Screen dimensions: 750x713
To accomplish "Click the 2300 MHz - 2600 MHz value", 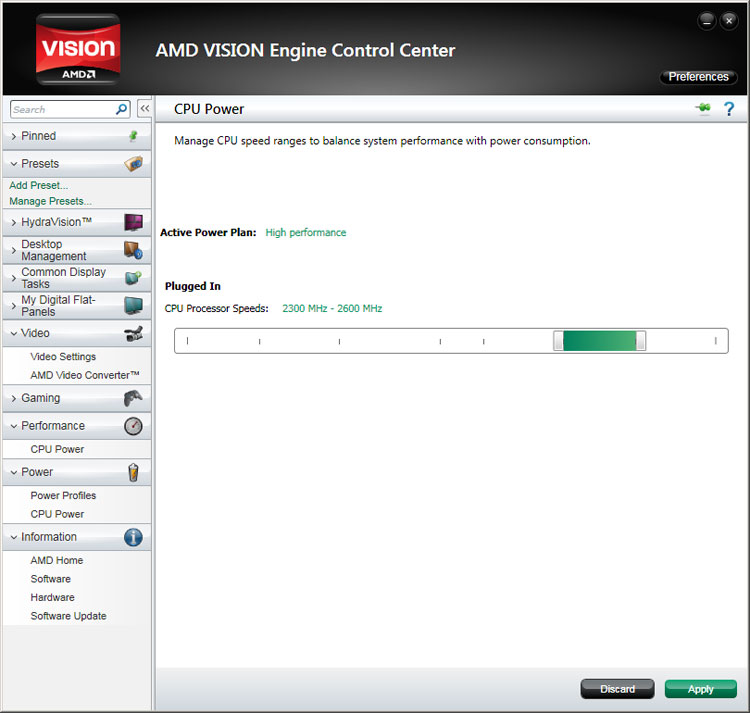I will 332,308.
